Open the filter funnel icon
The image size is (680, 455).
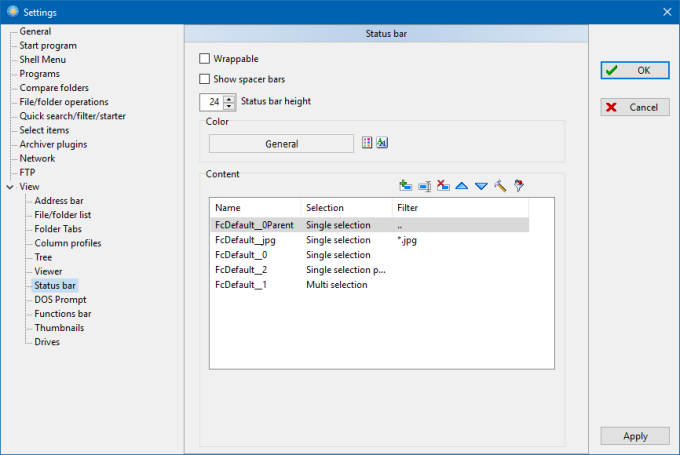(x=519, y=186)
